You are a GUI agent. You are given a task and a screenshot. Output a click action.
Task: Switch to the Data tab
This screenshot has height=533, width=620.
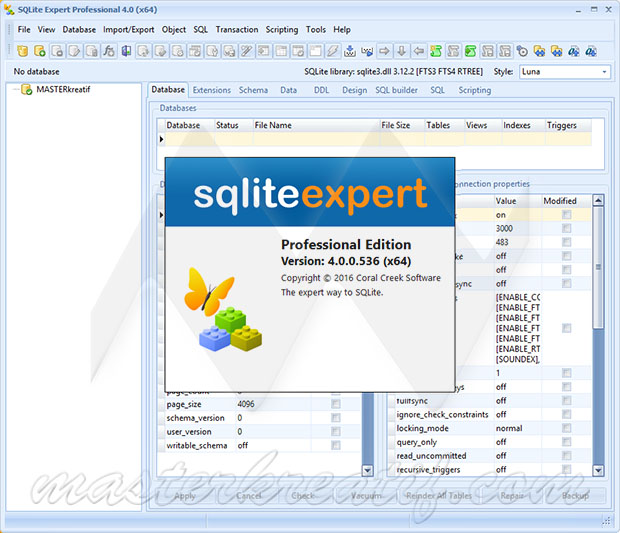tap(288, 90)
